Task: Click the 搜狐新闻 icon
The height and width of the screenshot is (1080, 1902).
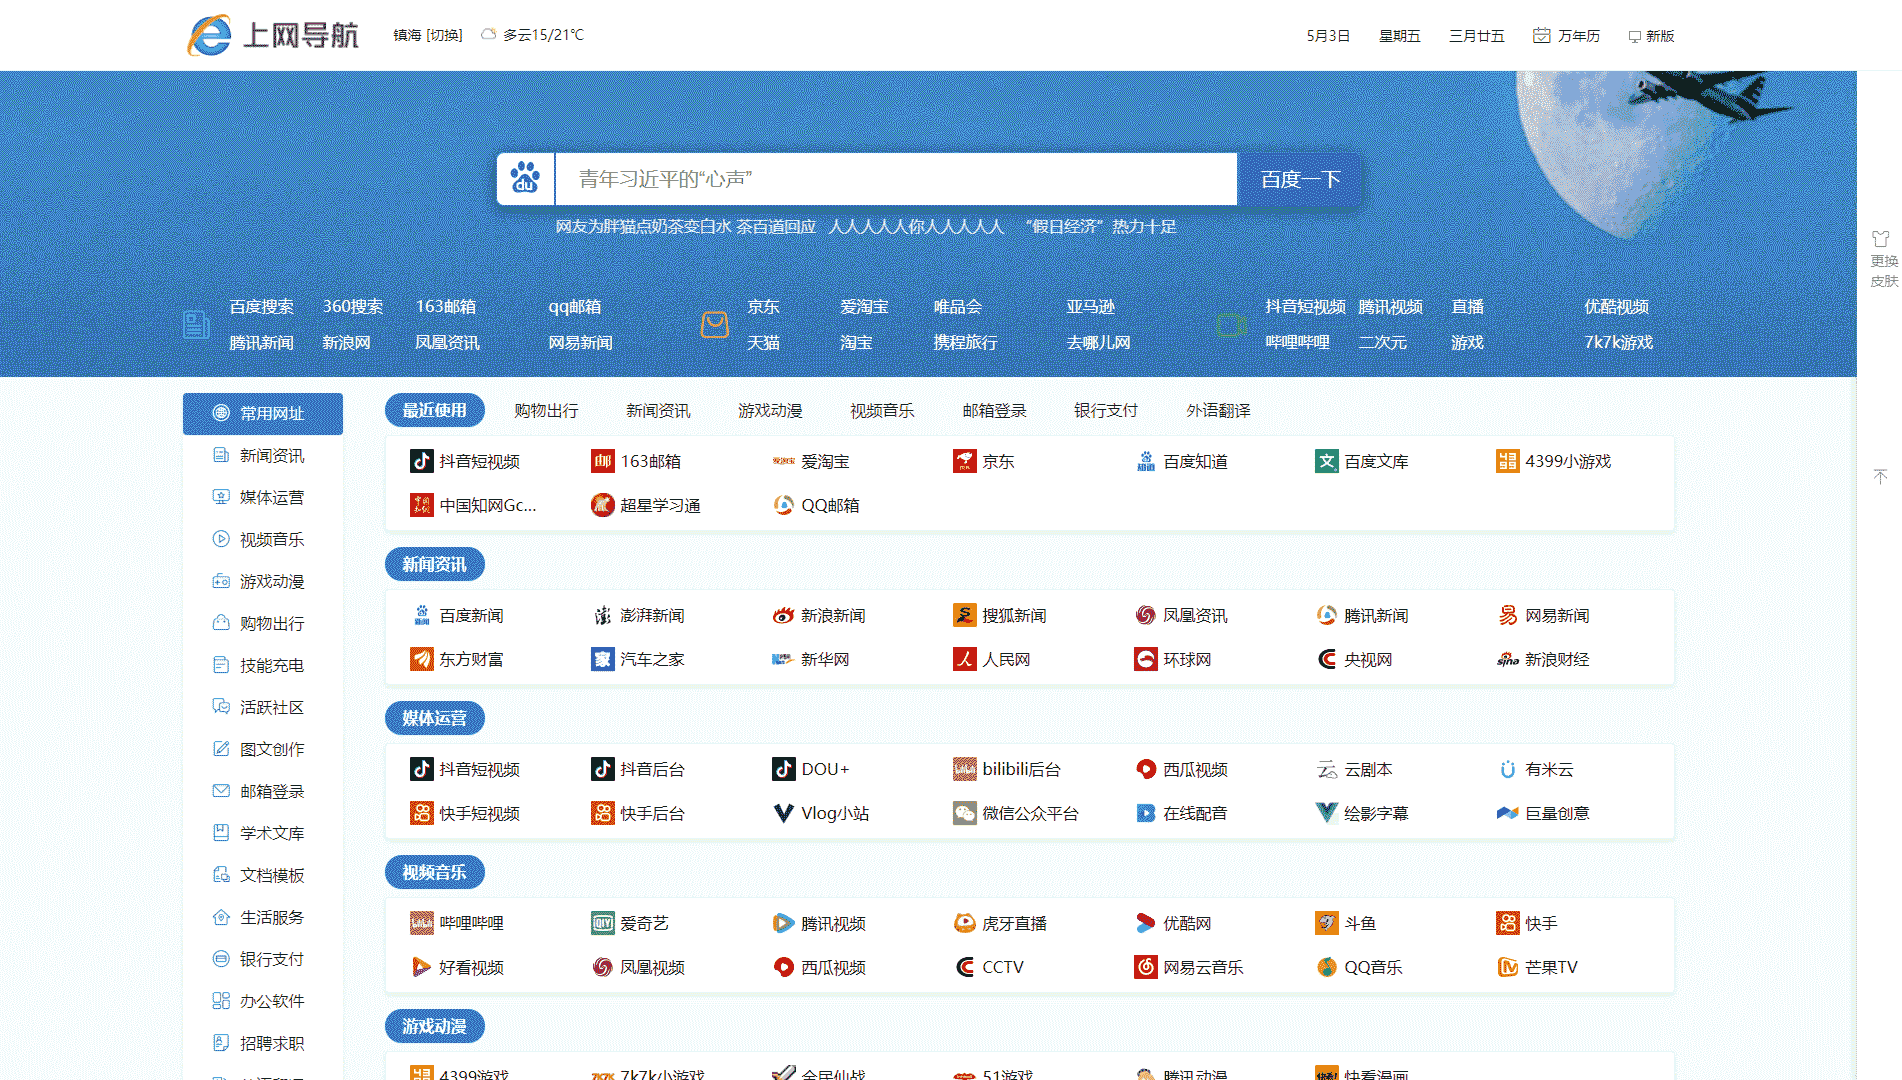Action: pyautogui.click(x=964, y=615)
